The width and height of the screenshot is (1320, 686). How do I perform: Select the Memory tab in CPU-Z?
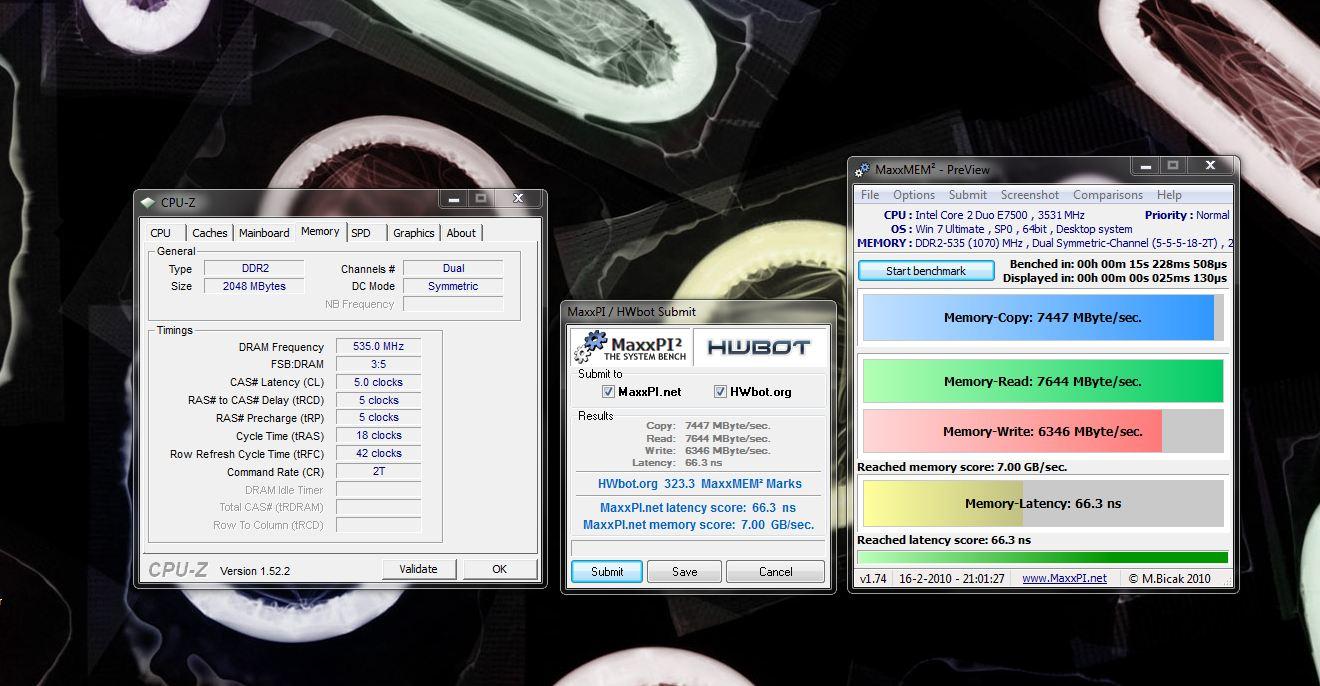click(x=320, y=231)
